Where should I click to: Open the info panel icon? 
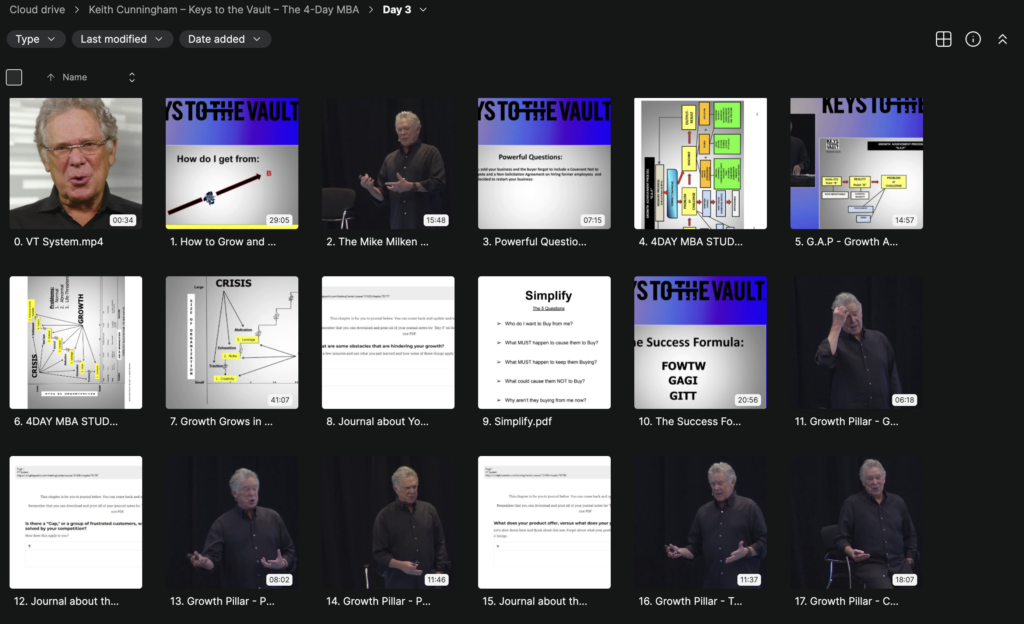[x=973, y=39]
